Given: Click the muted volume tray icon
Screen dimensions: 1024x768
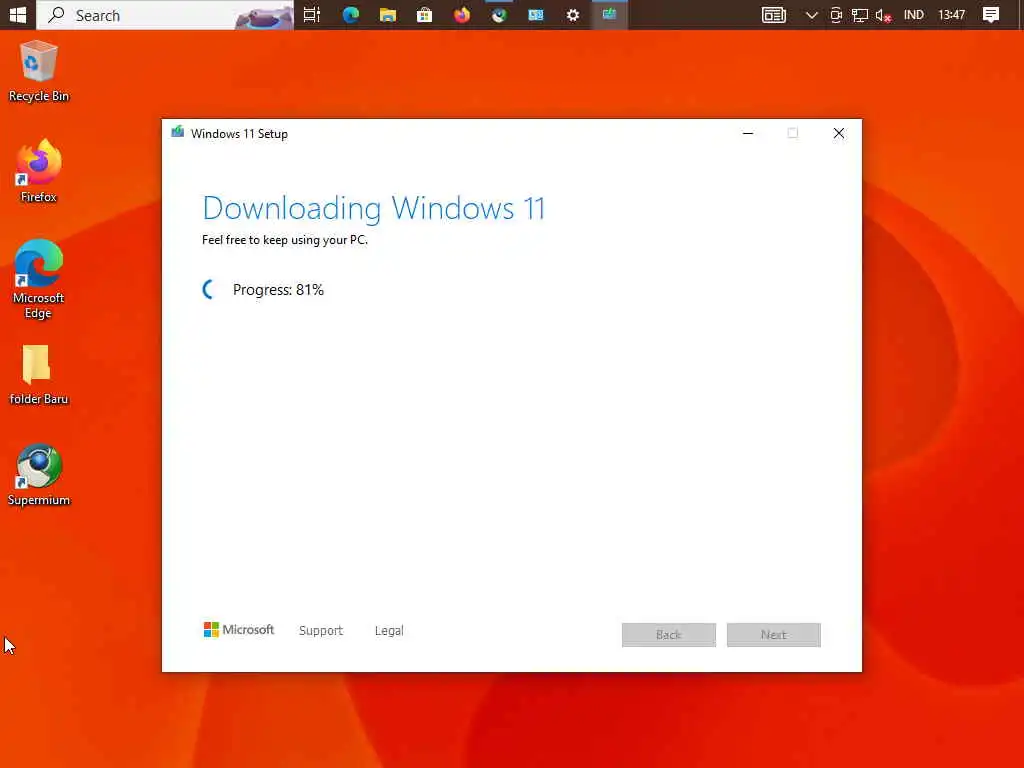Looking at the screenshot, I should click(x=883, y=15).
